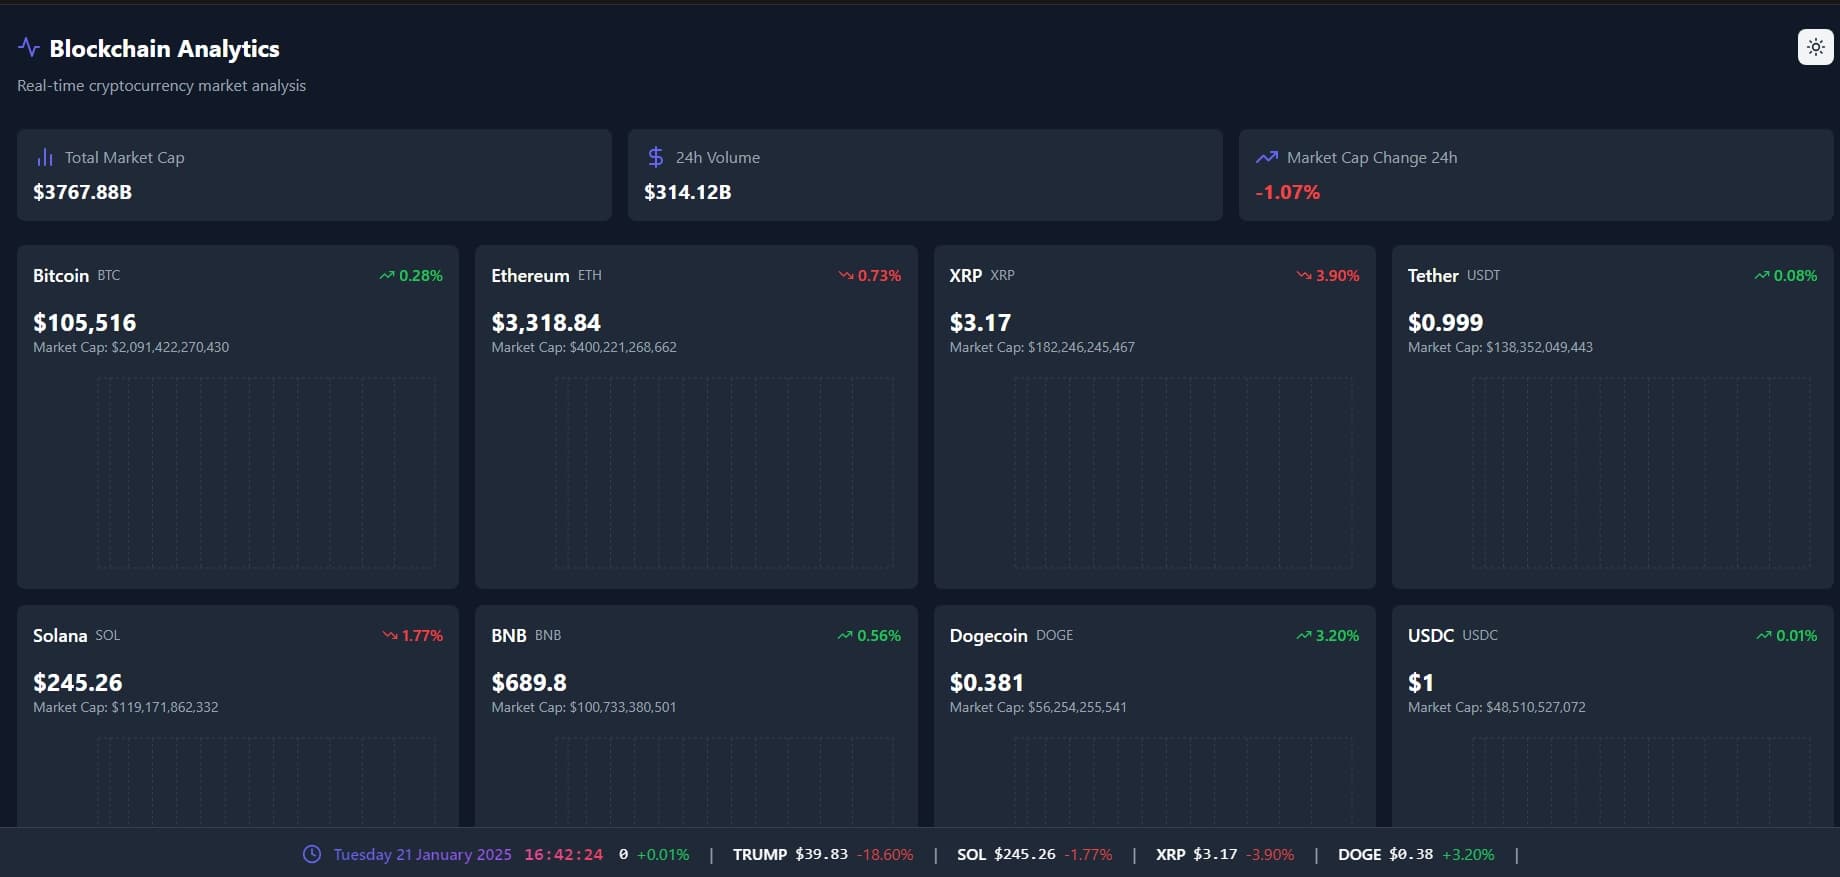Select the Dogecoin card title
The width and height of the screenshot is (1840, 877).
coord(988,636)
